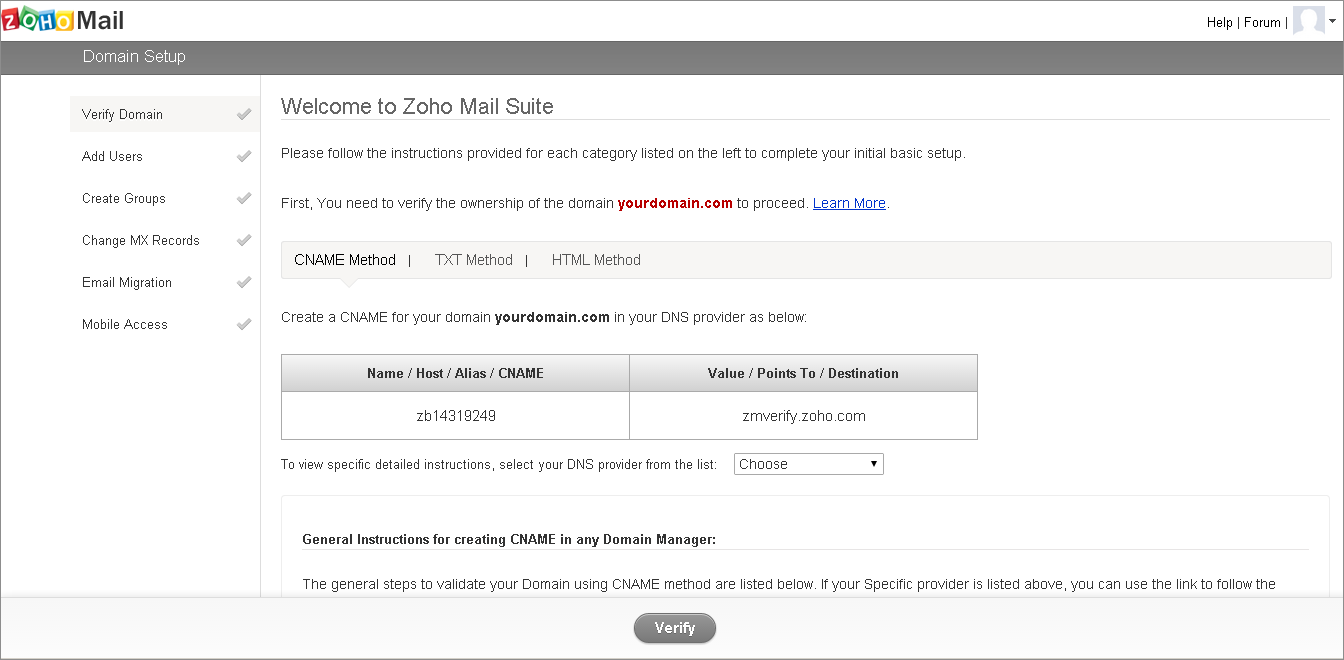Open the DNS provider Choose dropdown
Viewport: 1344px width, 660px height.
[x=808, y=463]
